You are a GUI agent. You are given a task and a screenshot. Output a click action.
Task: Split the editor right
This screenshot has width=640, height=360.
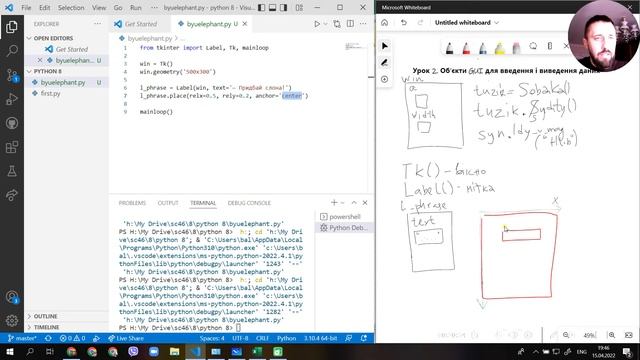click(350, 24)
